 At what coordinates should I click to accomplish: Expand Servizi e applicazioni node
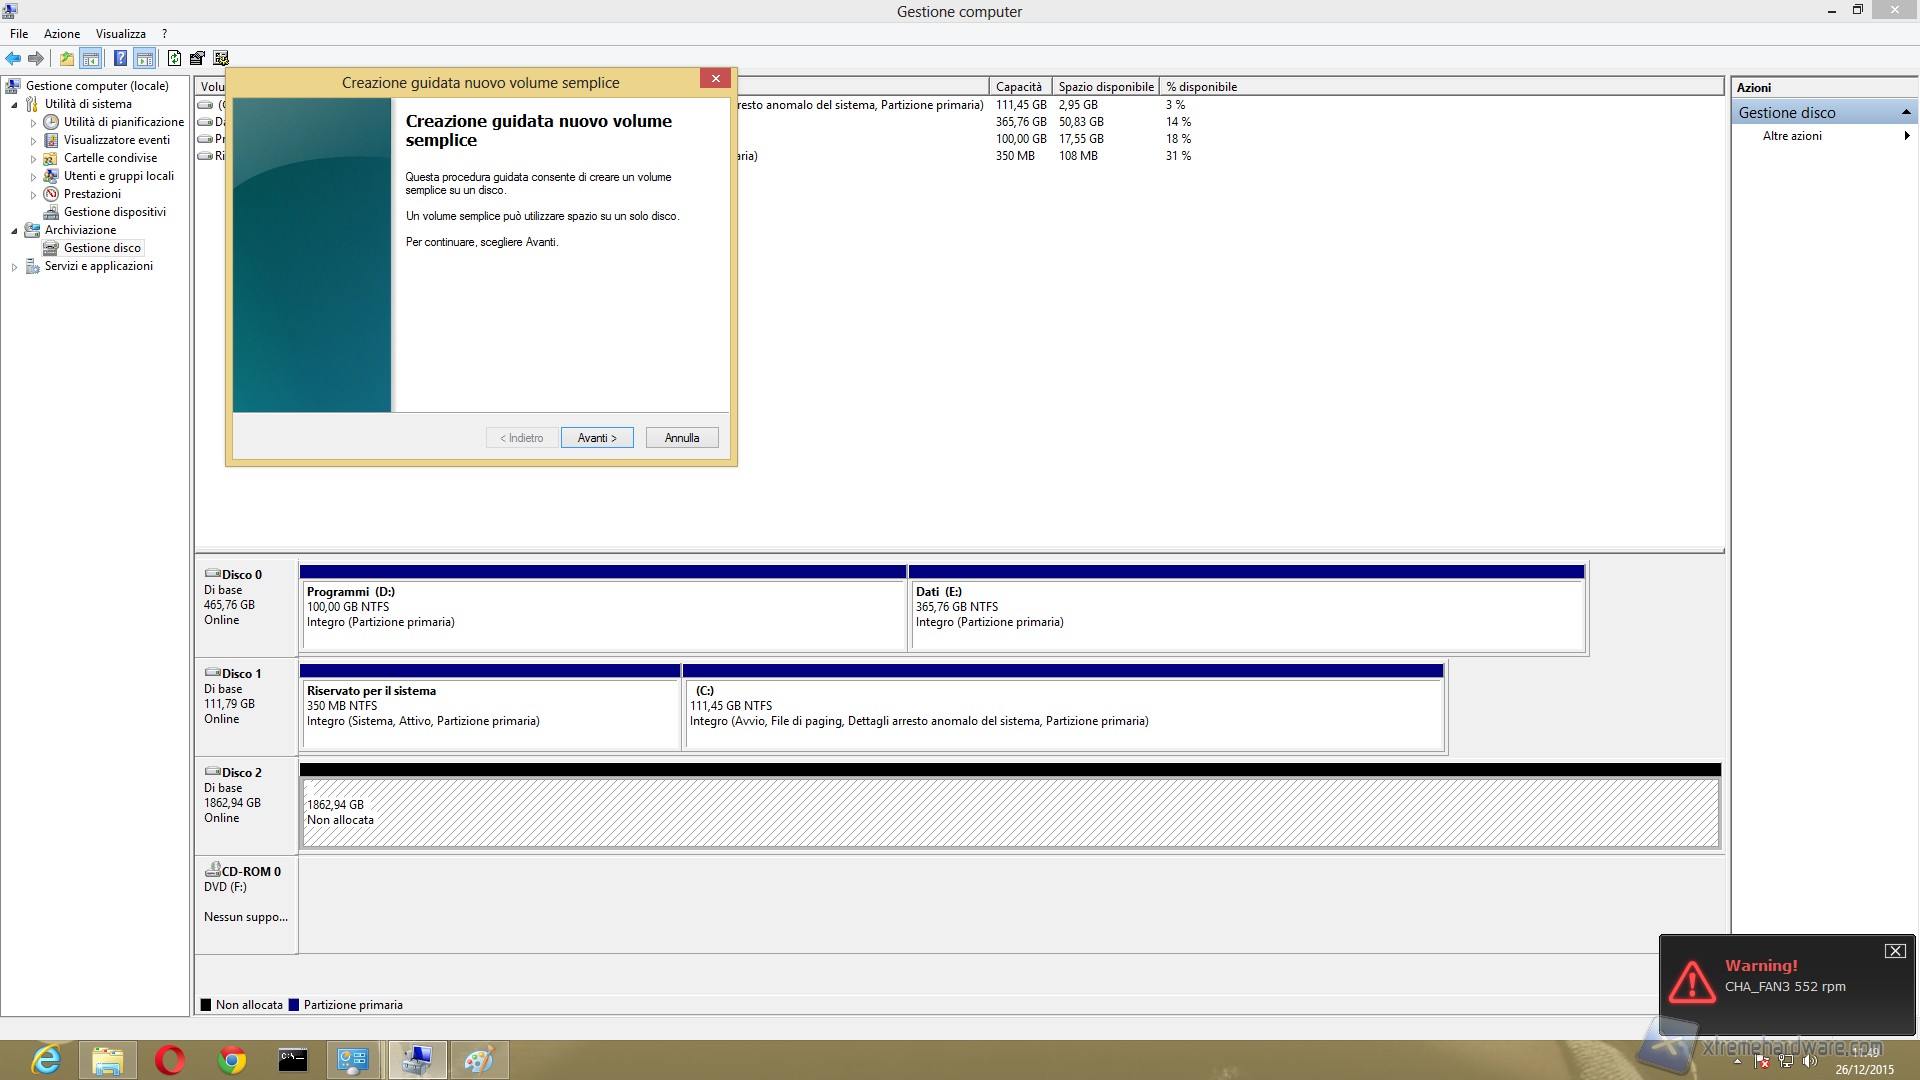[14, 267]
